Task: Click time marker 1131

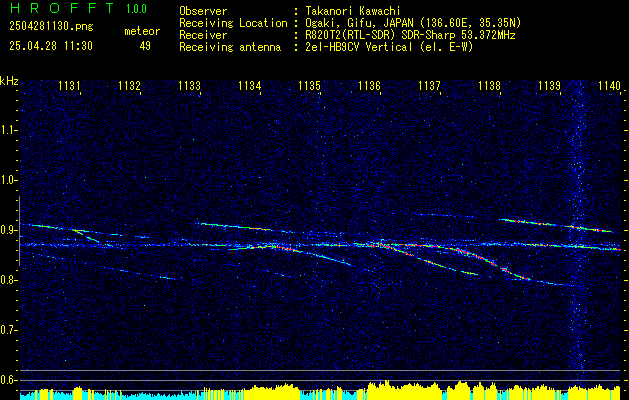Action: tap(69, 85)
